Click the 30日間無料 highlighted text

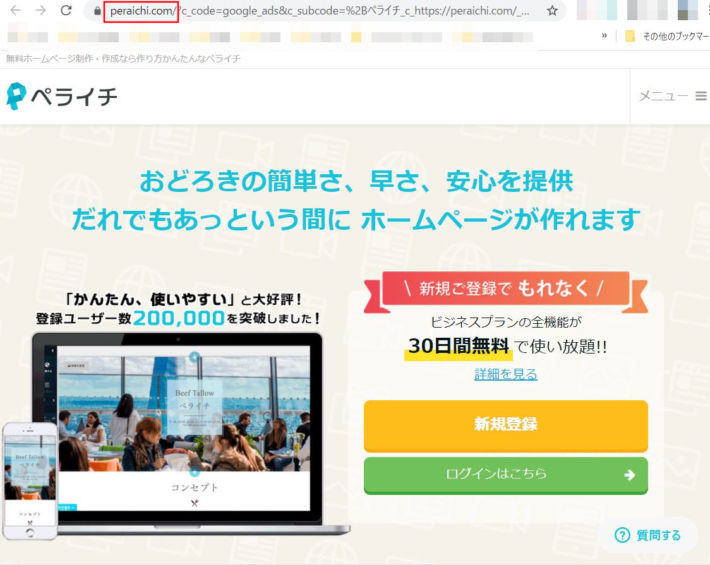click(458, 347)
